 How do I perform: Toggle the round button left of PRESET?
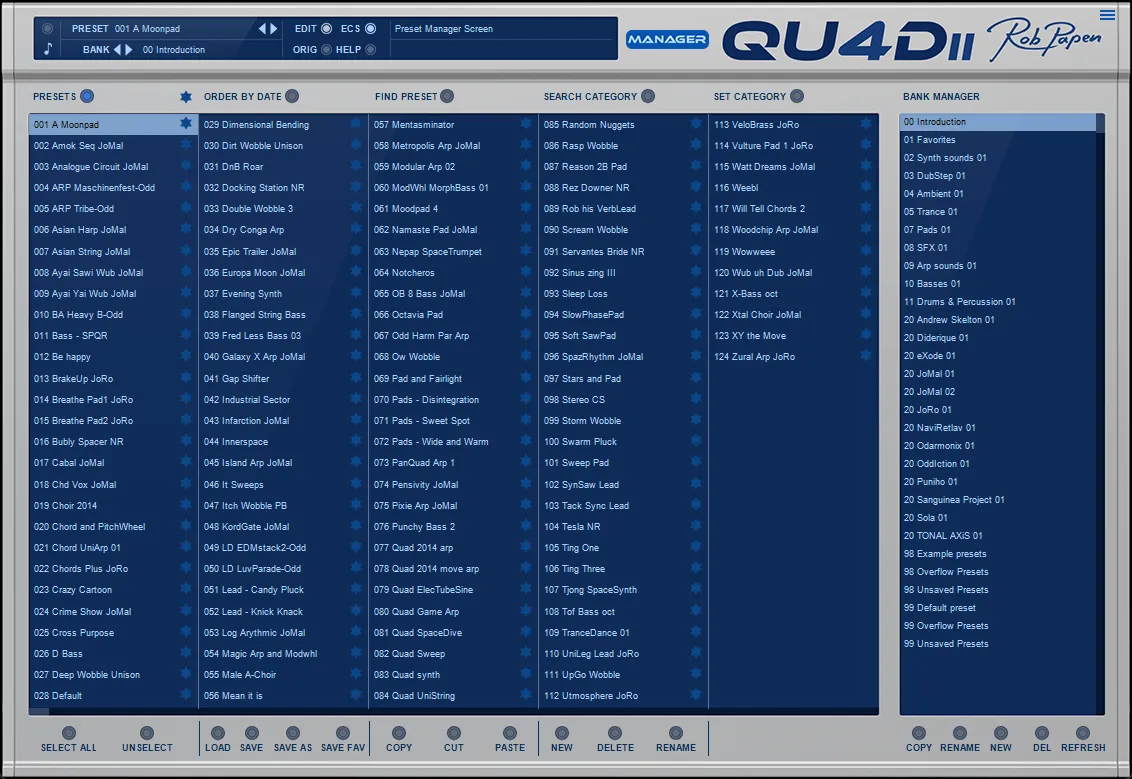48,29
